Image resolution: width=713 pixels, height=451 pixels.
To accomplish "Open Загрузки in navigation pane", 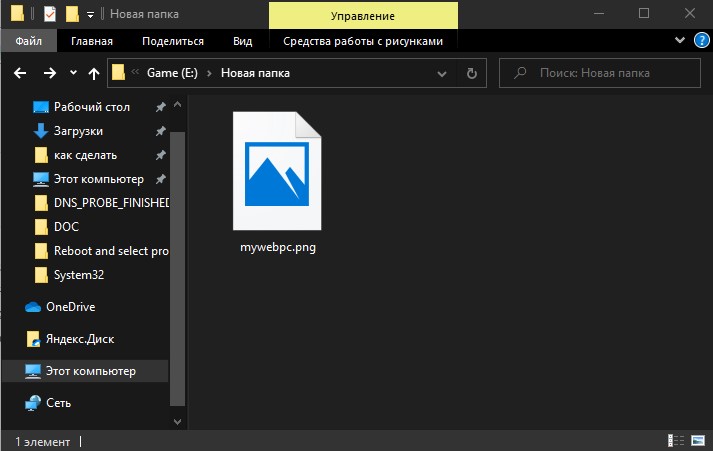I will tap(78, 131).
